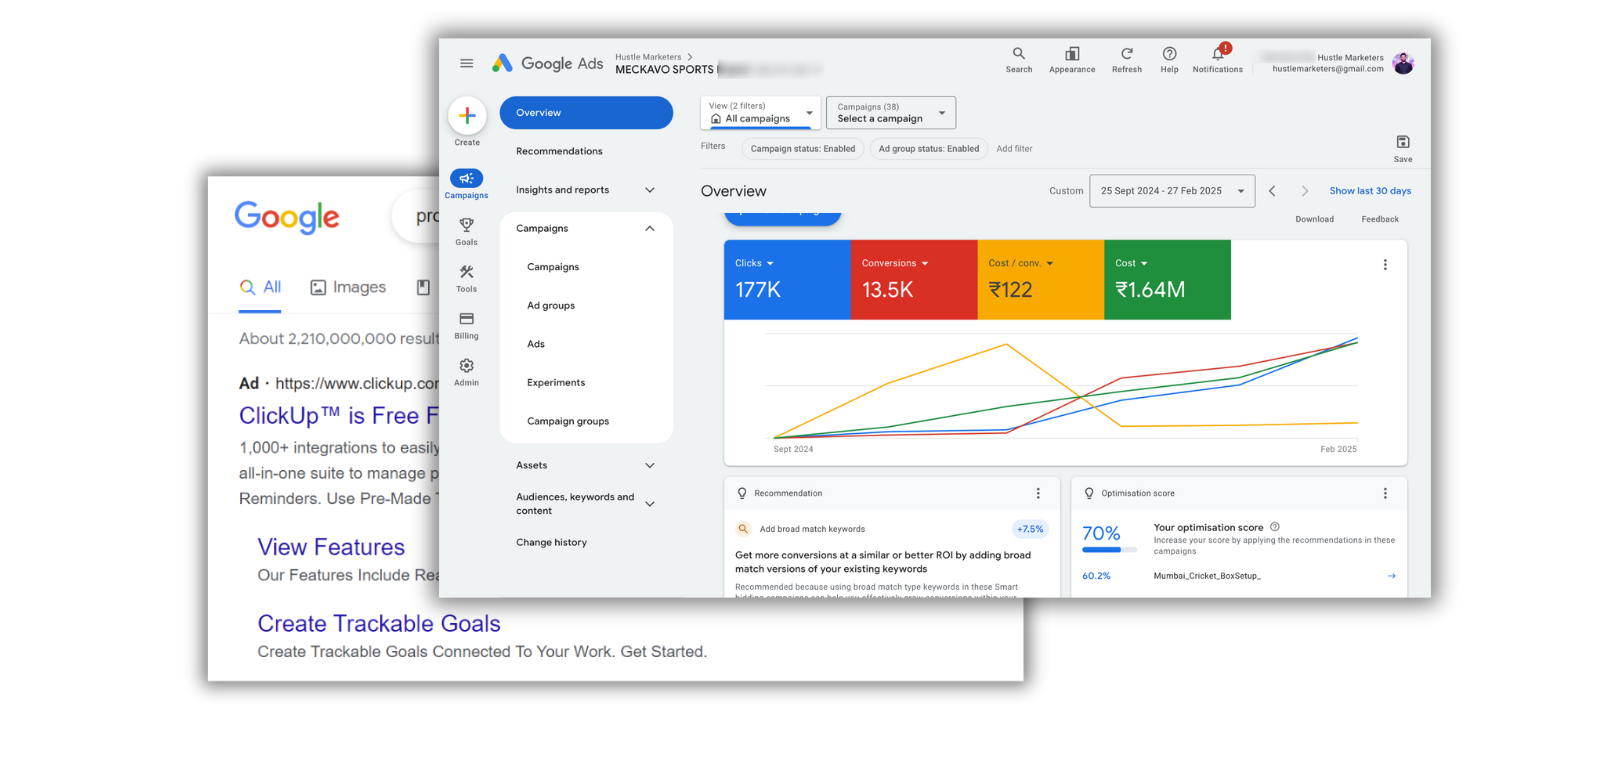Click the Download button

(1314, 219)
